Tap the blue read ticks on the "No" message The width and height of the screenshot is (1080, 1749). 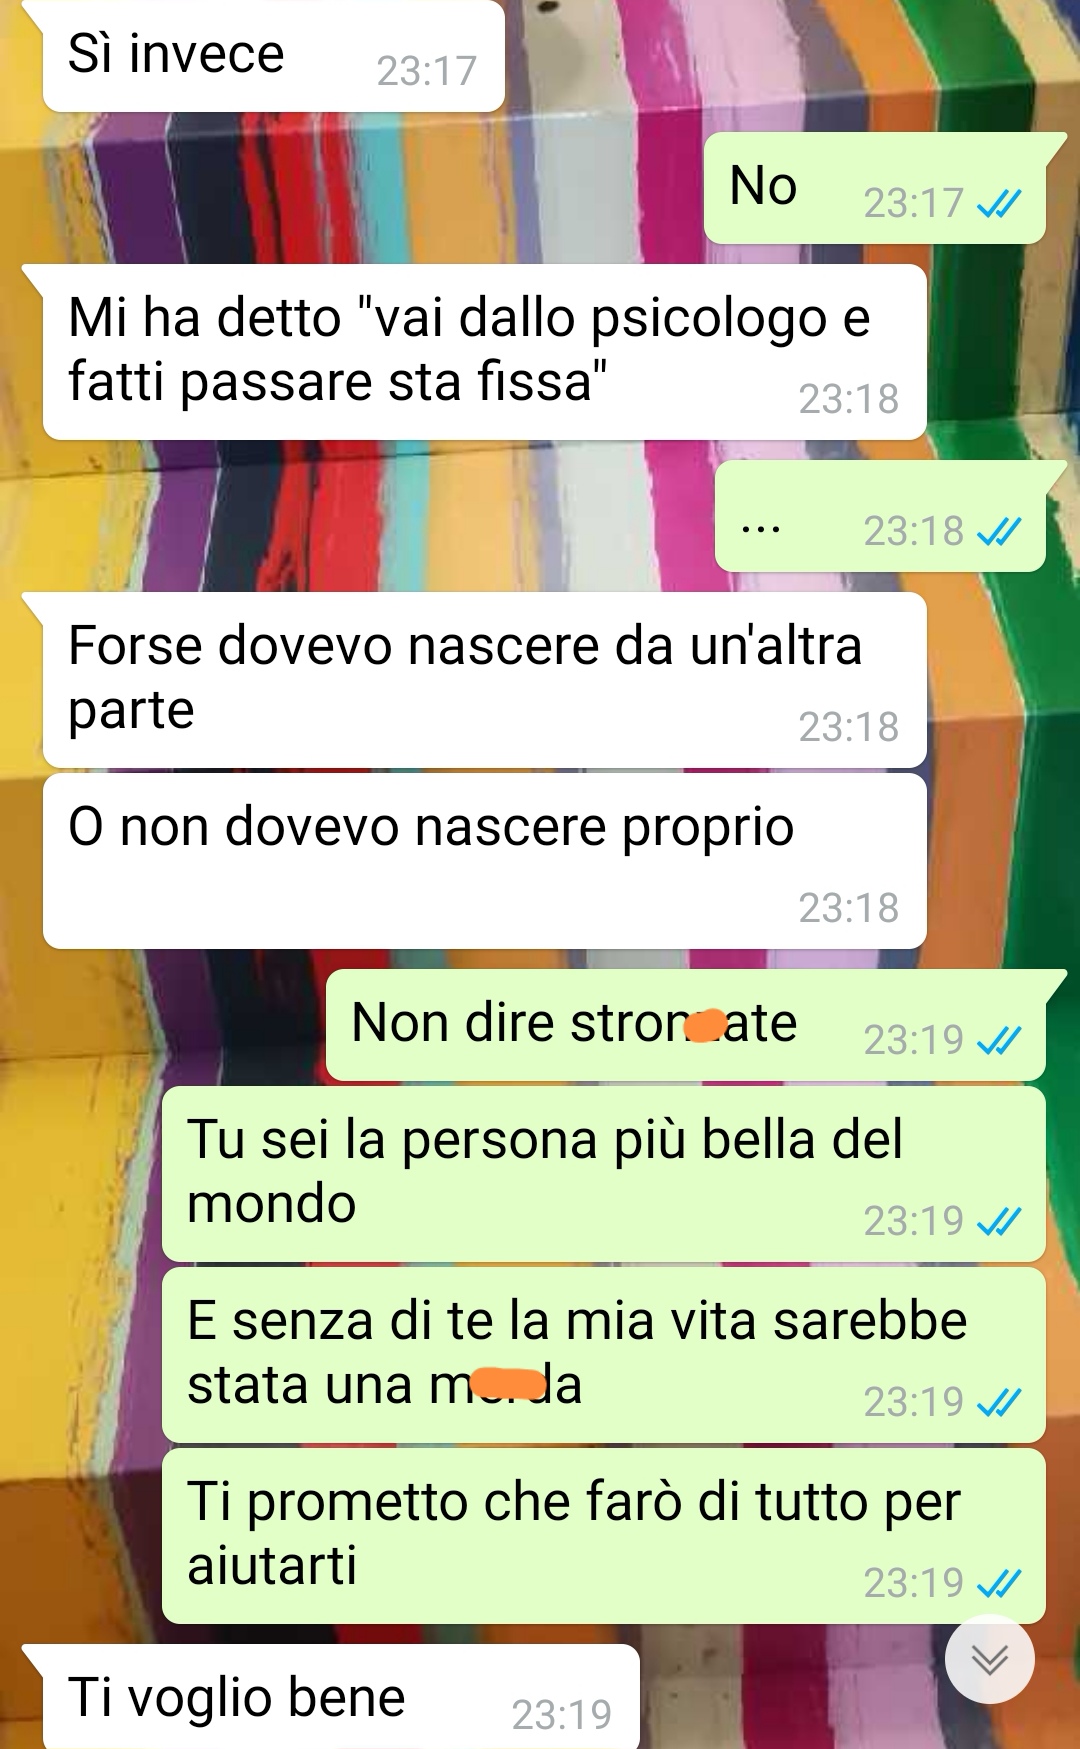click(x=998, y=204)
